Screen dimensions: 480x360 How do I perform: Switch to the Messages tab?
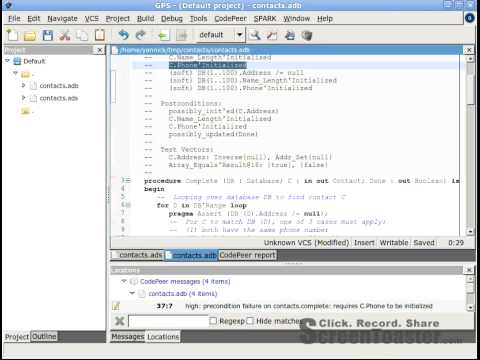pyautogui.click(x=128, y=337)
